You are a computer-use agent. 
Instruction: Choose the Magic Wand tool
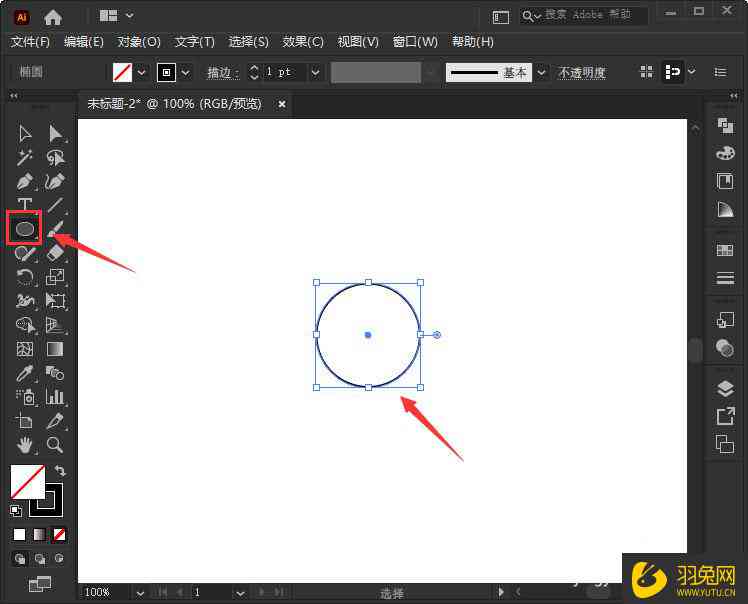[25, 157]
